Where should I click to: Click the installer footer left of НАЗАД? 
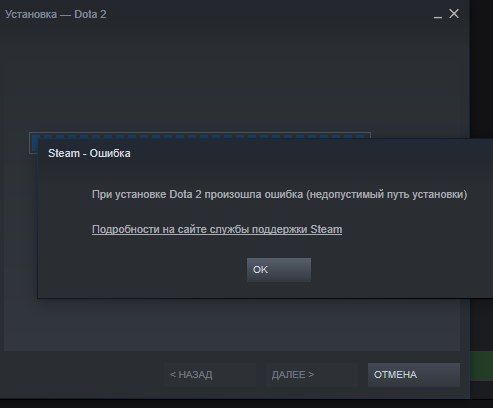tap(83, 375)
